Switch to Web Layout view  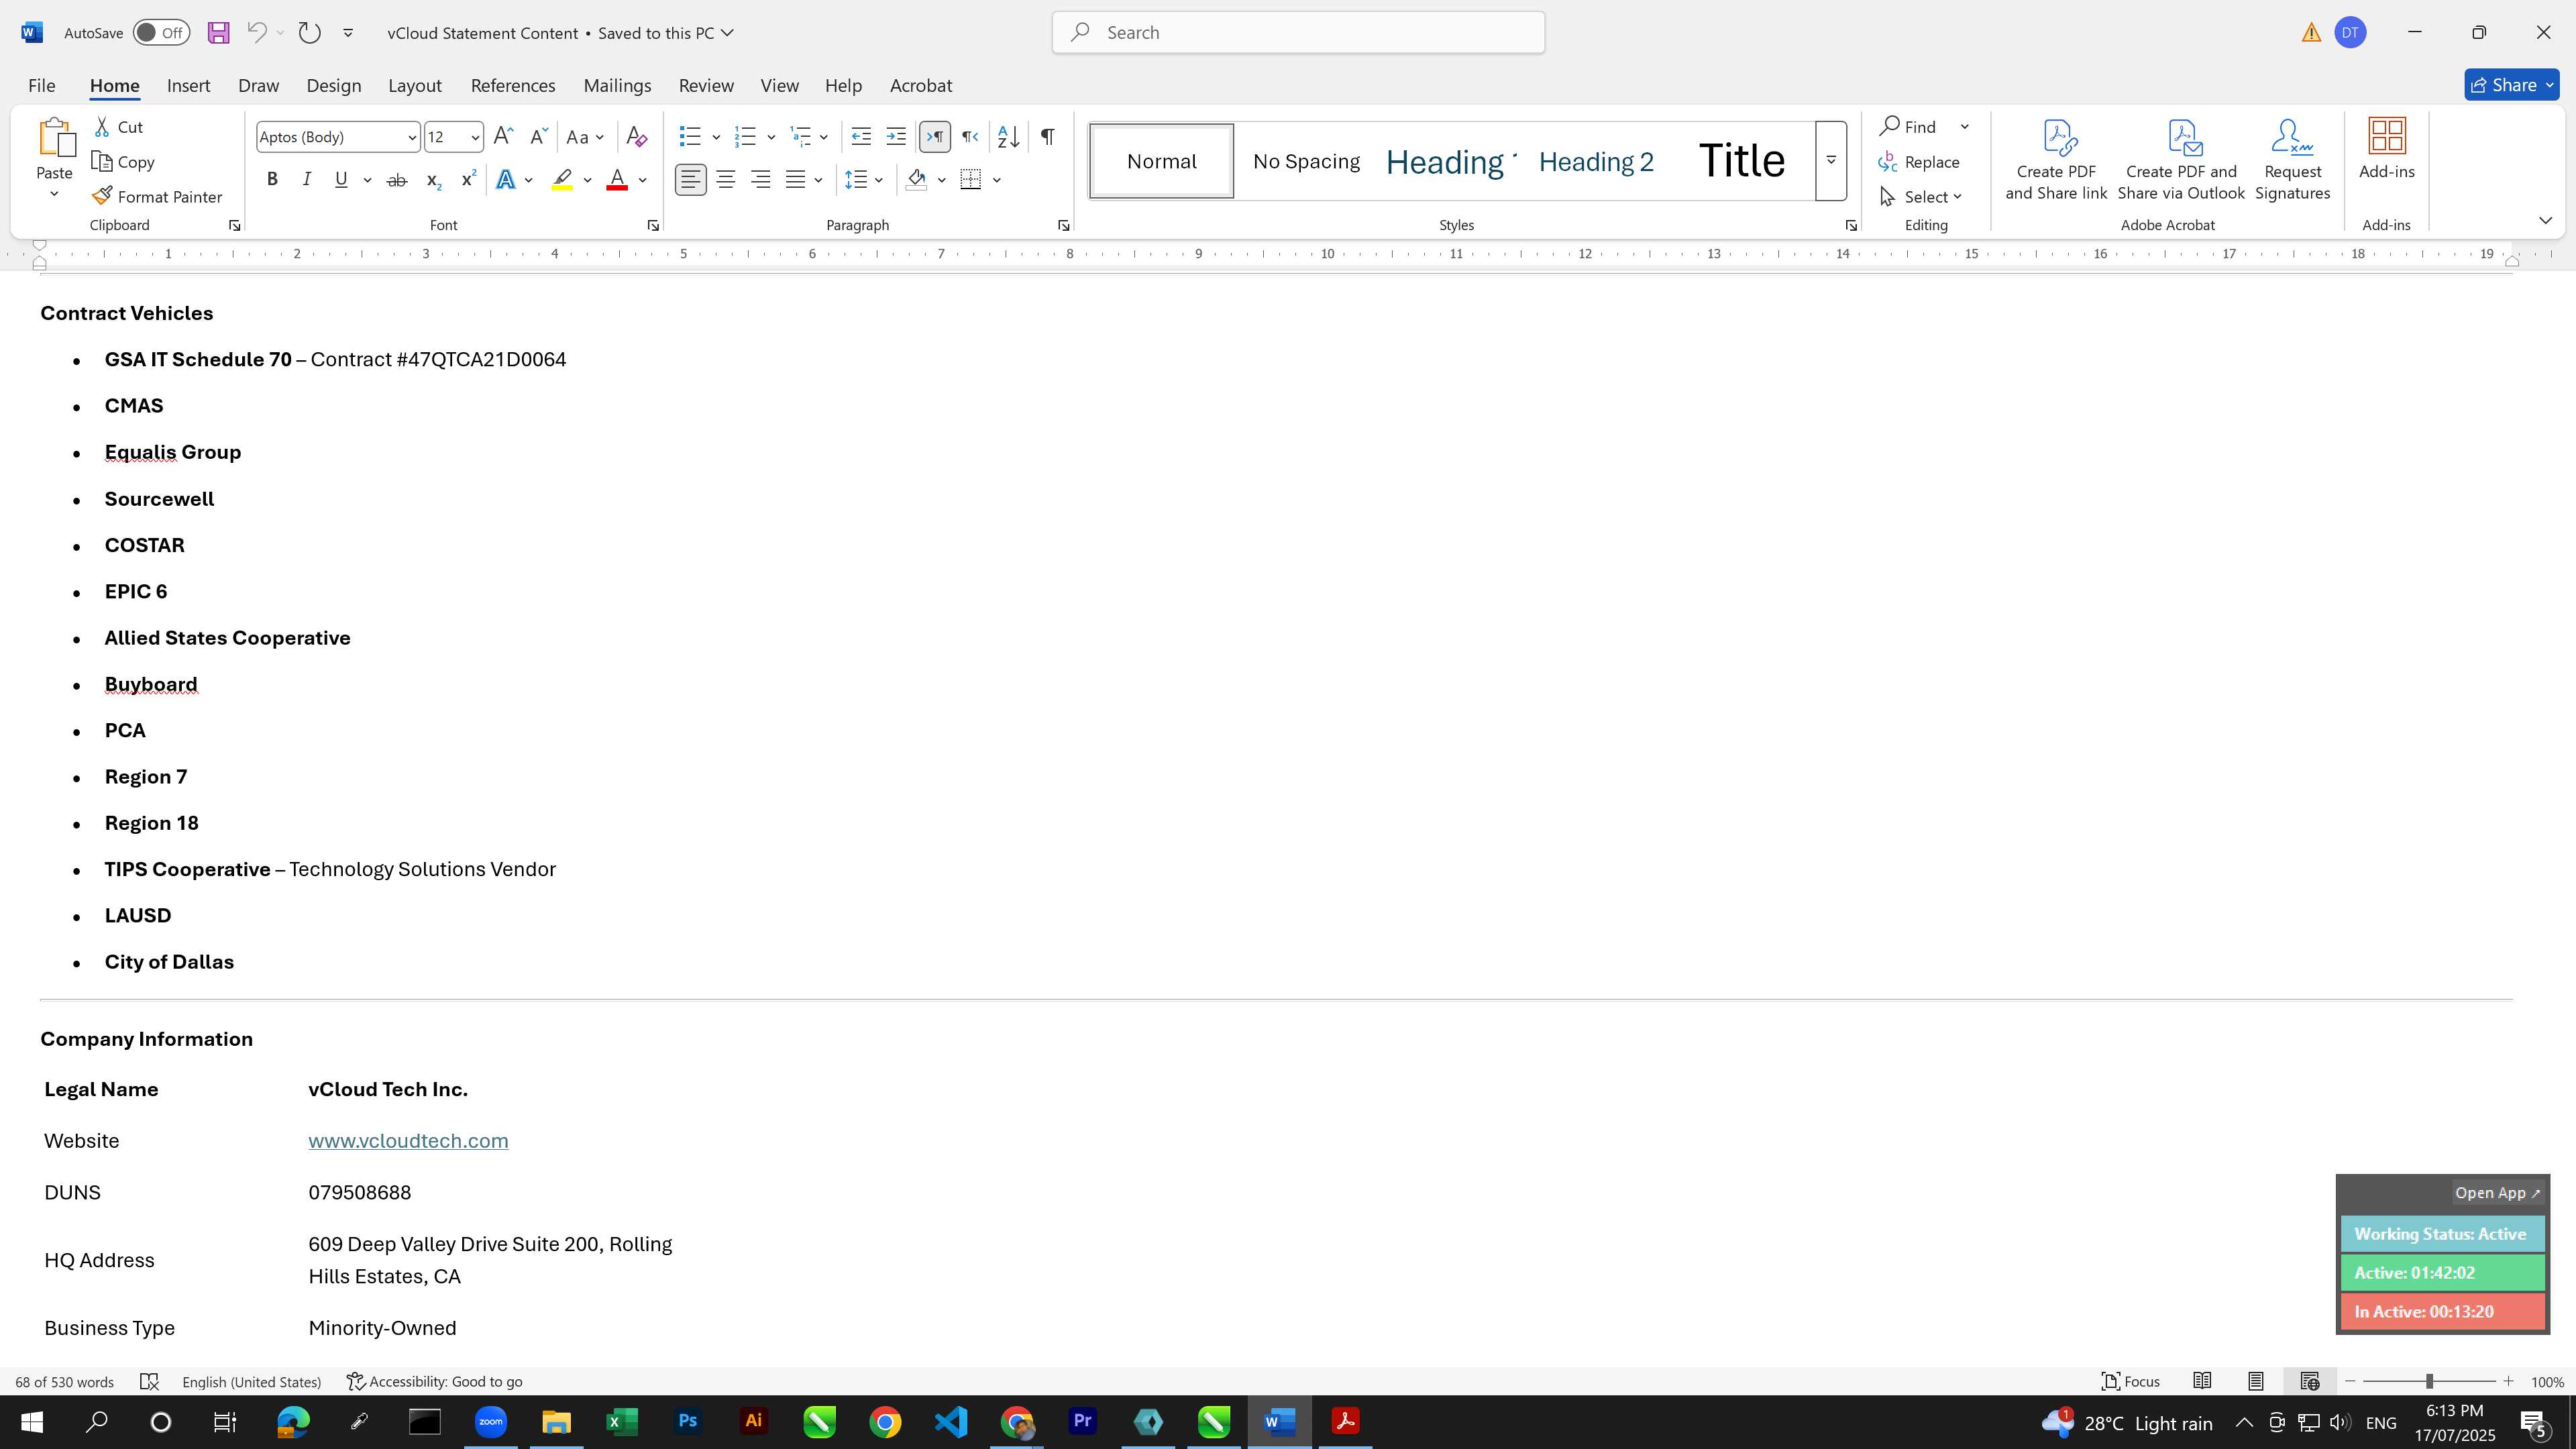2309,1381
